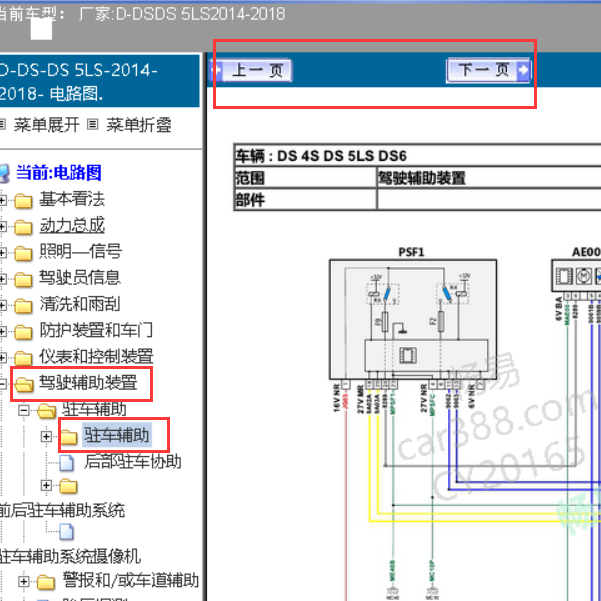Click the PSF1 module in the diagram

click(x=413, y=320)
